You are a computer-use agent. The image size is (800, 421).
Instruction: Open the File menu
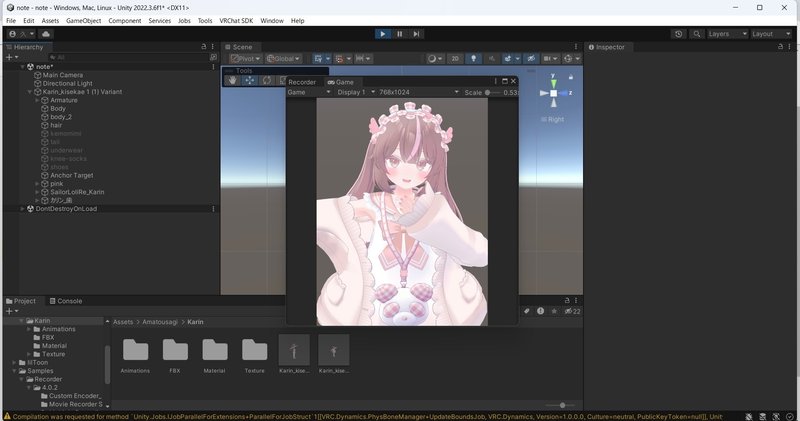(11, 21)
